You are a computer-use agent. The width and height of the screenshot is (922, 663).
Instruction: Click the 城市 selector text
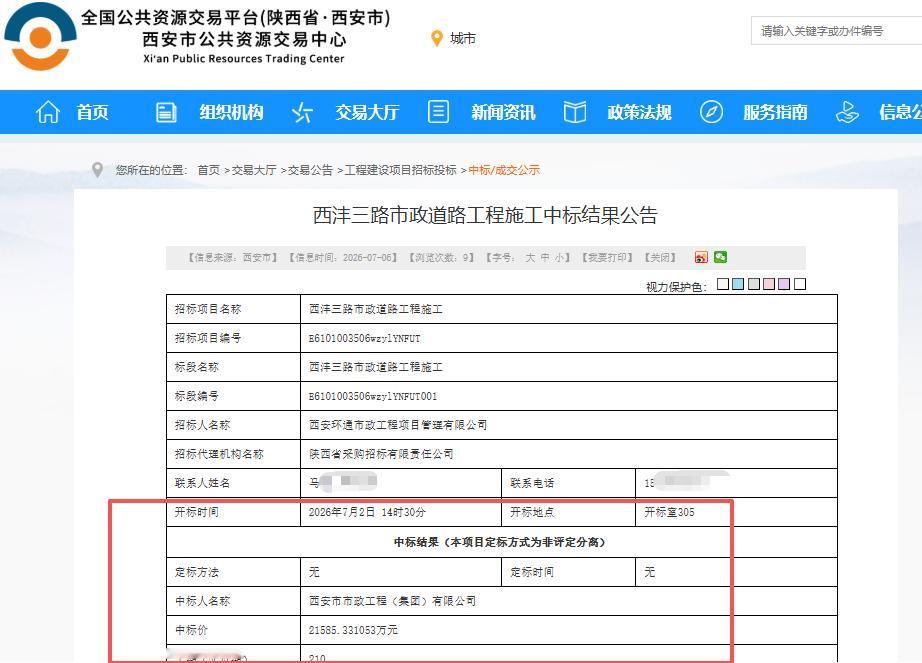pyautogui.click(x=463, y=38)
